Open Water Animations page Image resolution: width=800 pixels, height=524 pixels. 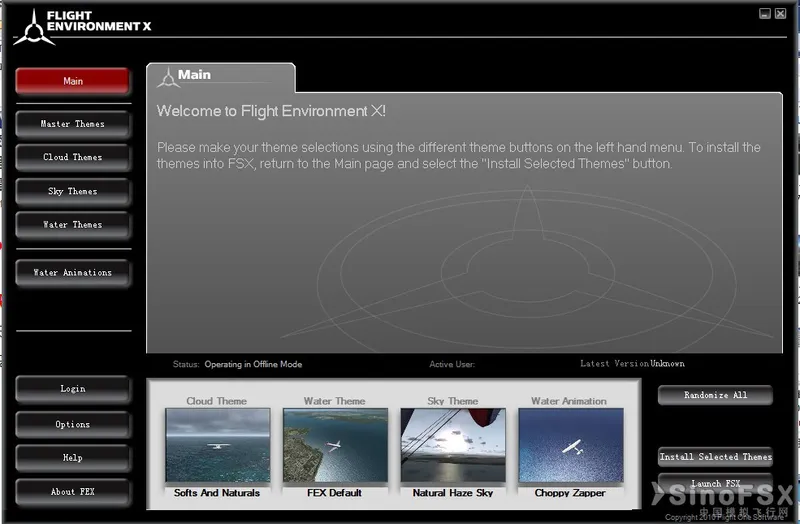73,272
